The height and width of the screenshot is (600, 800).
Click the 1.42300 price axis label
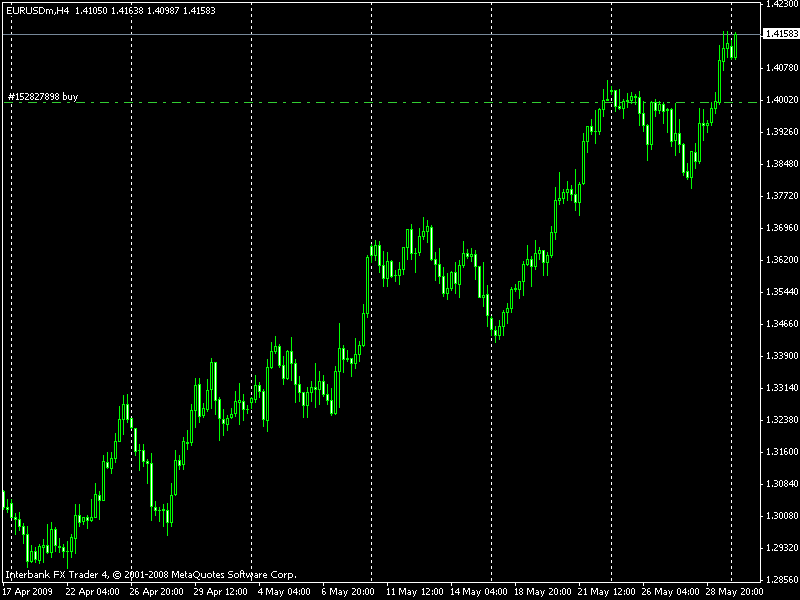[778, 4]
